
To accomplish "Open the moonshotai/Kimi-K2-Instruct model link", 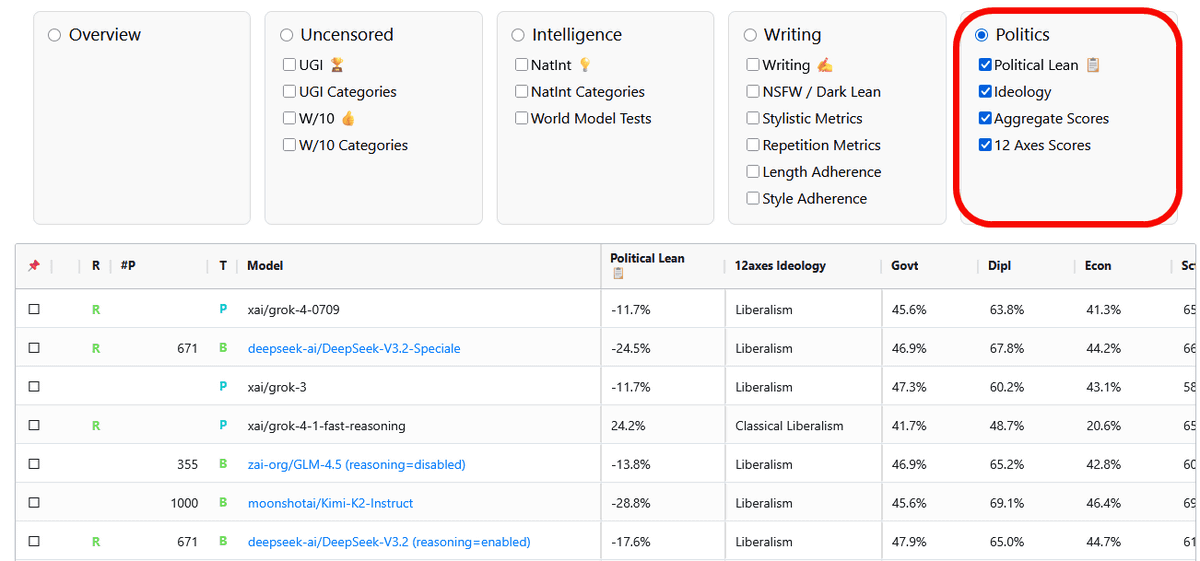I will coord(330,503).
